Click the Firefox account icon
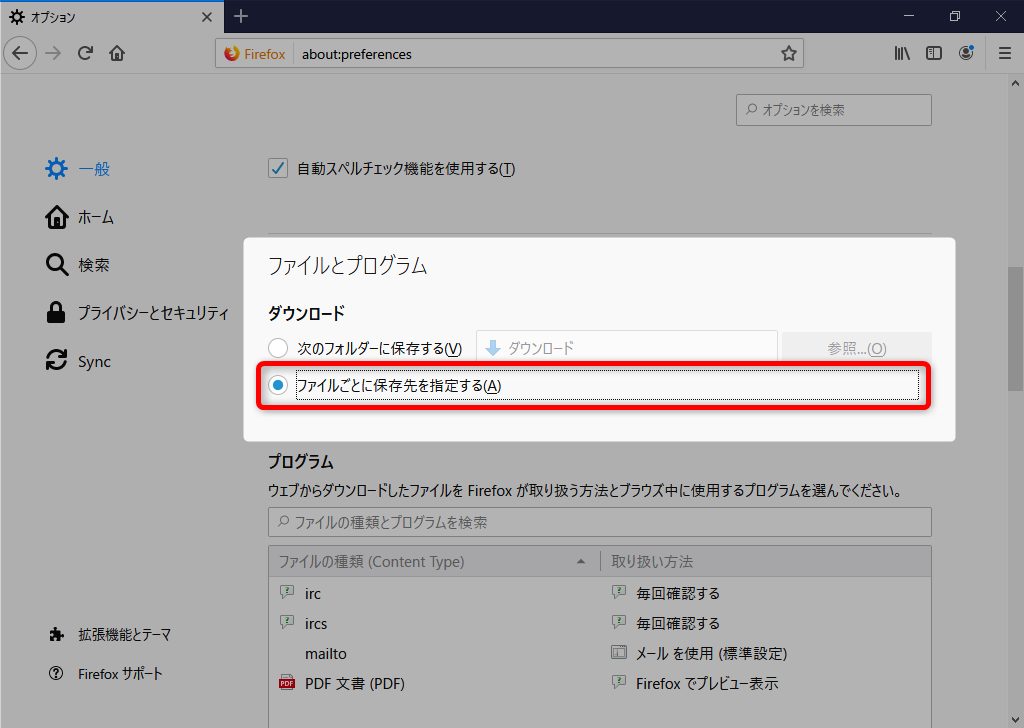The width and height of the screenshot is (1024, 728). [x=966, y=53]
